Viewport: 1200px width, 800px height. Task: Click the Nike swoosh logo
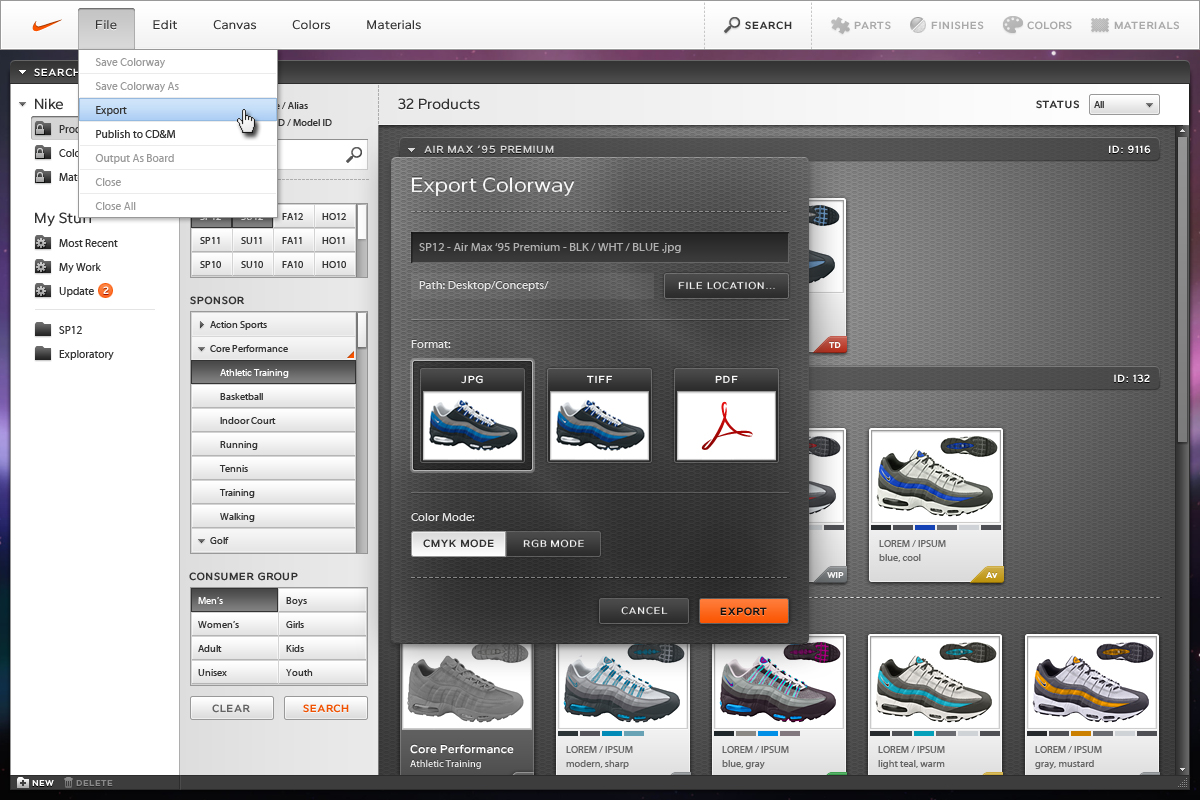(x=47, y=25)
